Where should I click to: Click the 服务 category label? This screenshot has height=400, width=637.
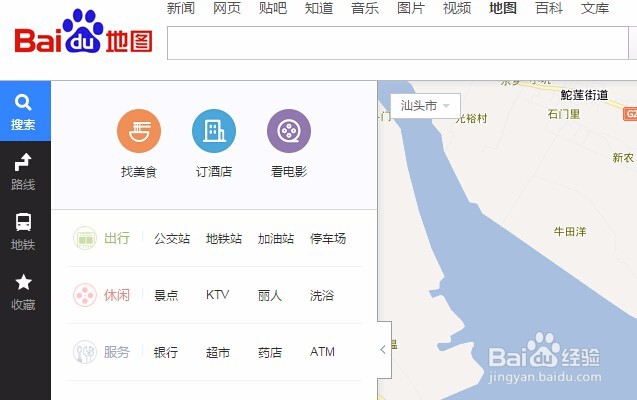click(117, 352)
